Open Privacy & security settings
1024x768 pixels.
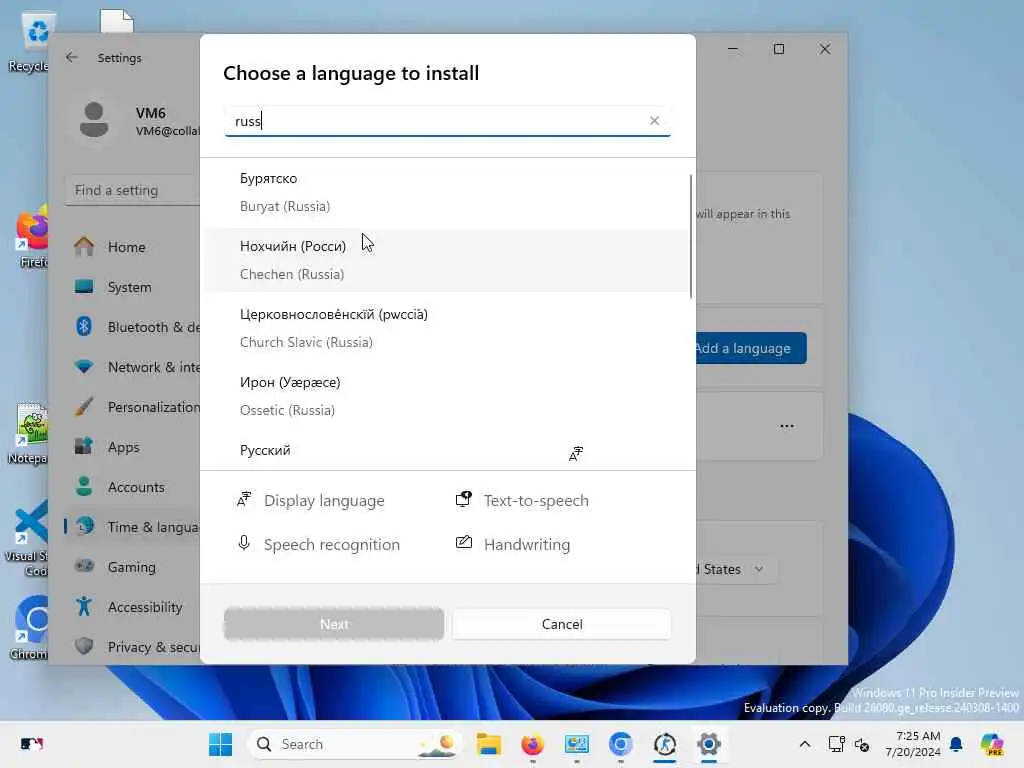[x=134, y=647]
